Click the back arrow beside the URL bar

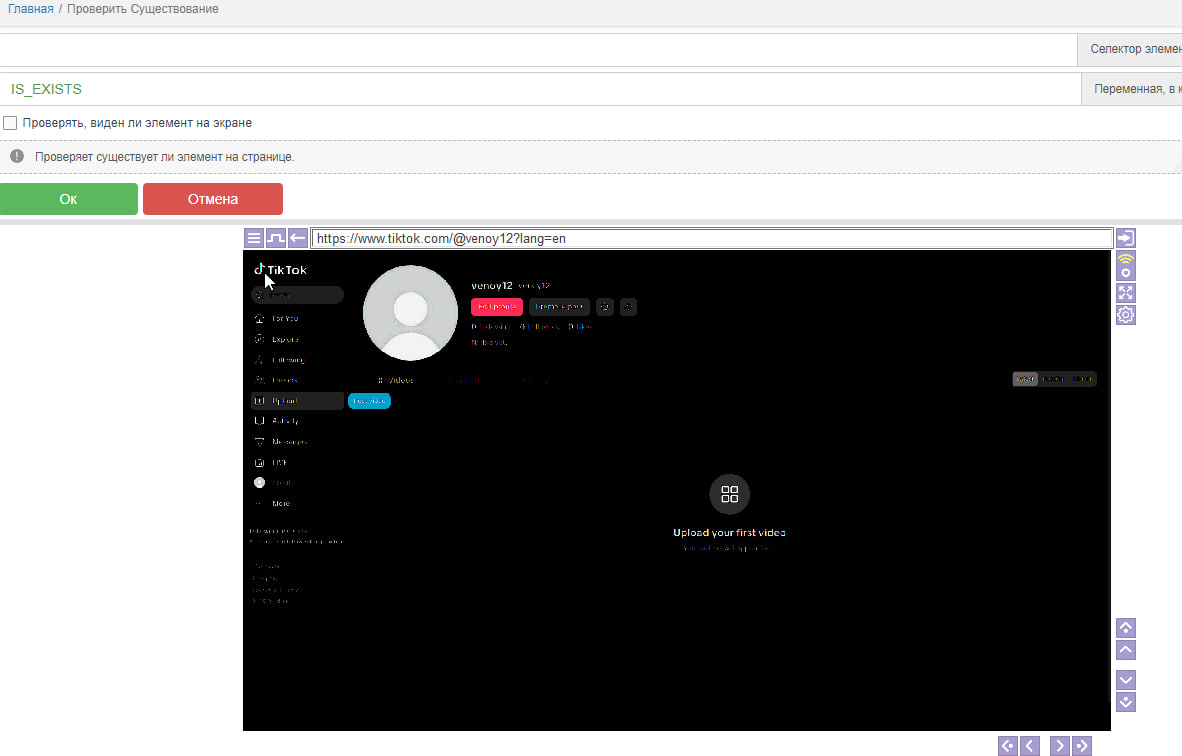[298, 239]
